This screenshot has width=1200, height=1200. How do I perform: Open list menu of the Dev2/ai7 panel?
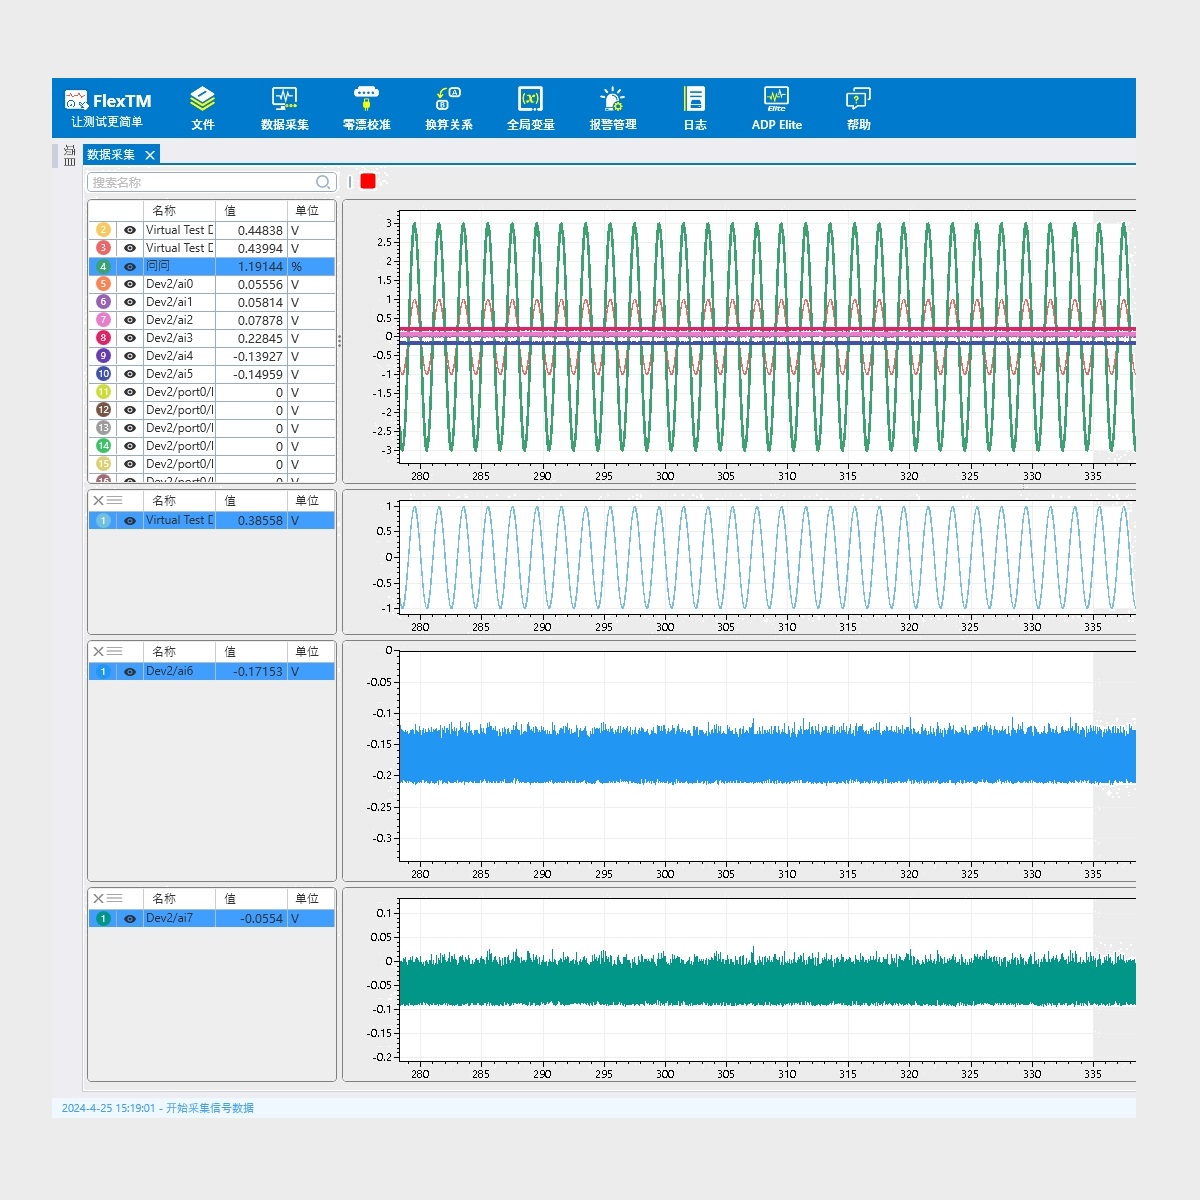(115, 899)
